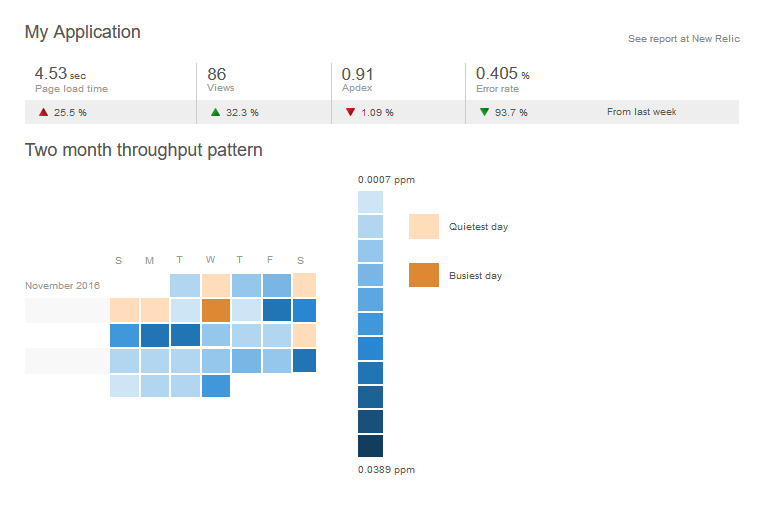Image resolution: width=762 pixels, height=508 pixels.
Task: Click the 0.91 Apdex metric
Action: pyautogui.click(x=358, y=80)
